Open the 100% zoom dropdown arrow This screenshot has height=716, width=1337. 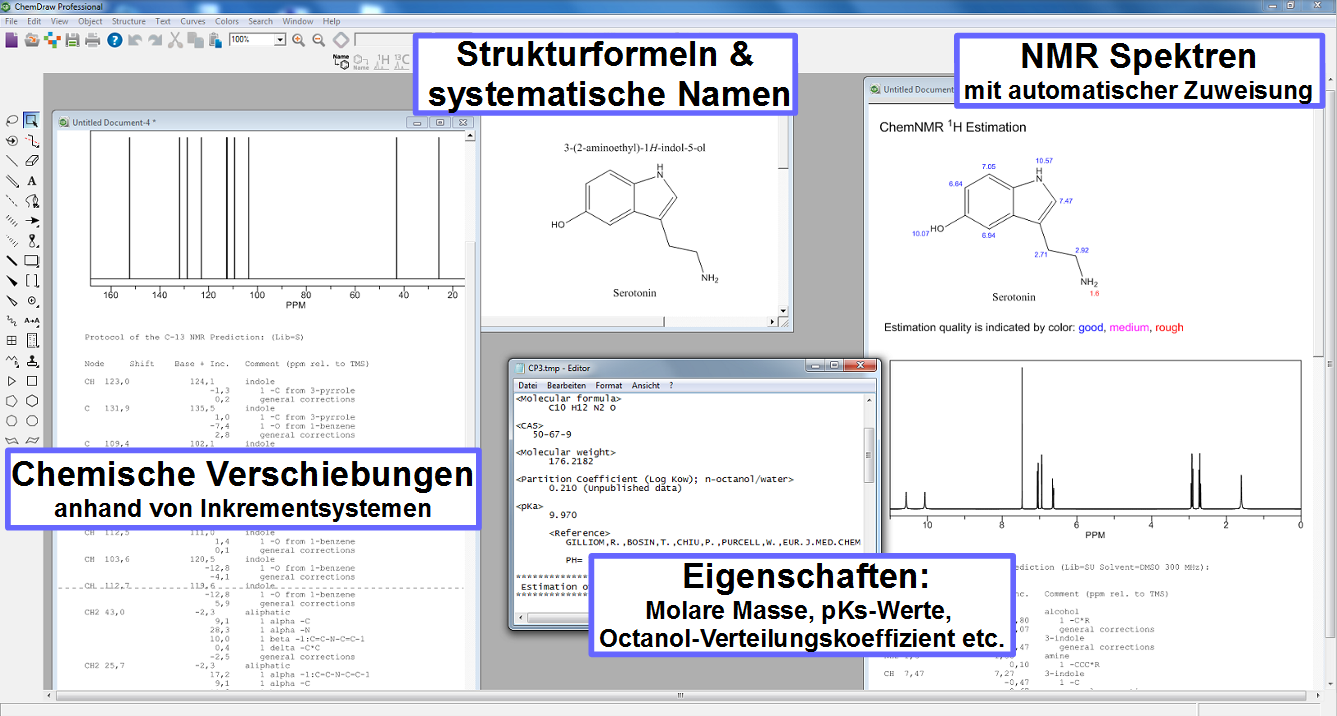(x=280, y=40)
